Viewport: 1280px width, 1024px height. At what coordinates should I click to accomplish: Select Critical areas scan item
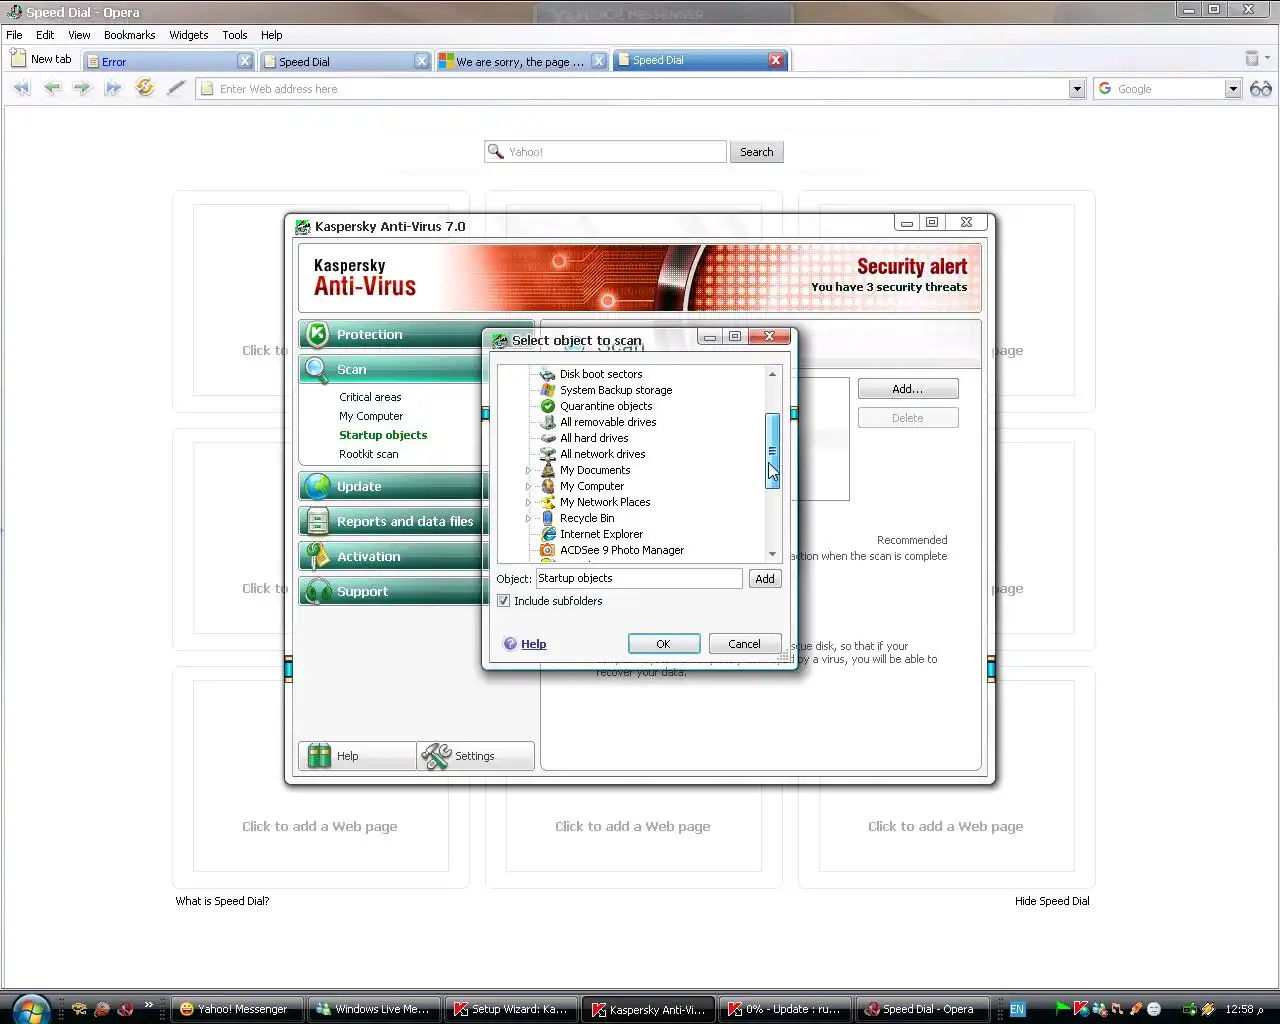click(x=370, y=397)
